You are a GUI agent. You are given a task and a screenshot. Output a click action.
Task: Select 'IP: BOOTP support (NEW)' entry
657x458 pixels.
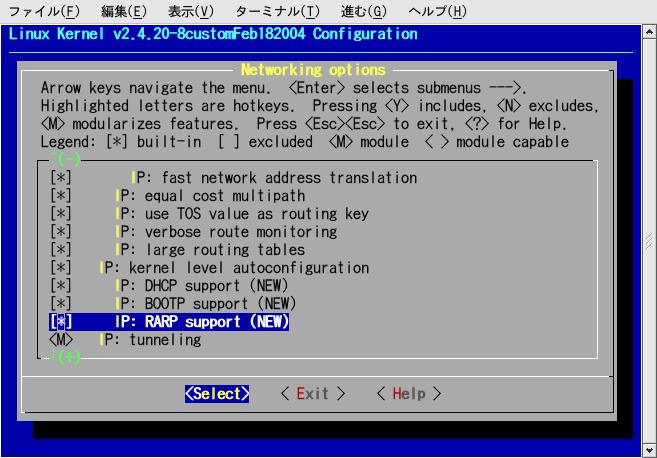click(206, 304)
